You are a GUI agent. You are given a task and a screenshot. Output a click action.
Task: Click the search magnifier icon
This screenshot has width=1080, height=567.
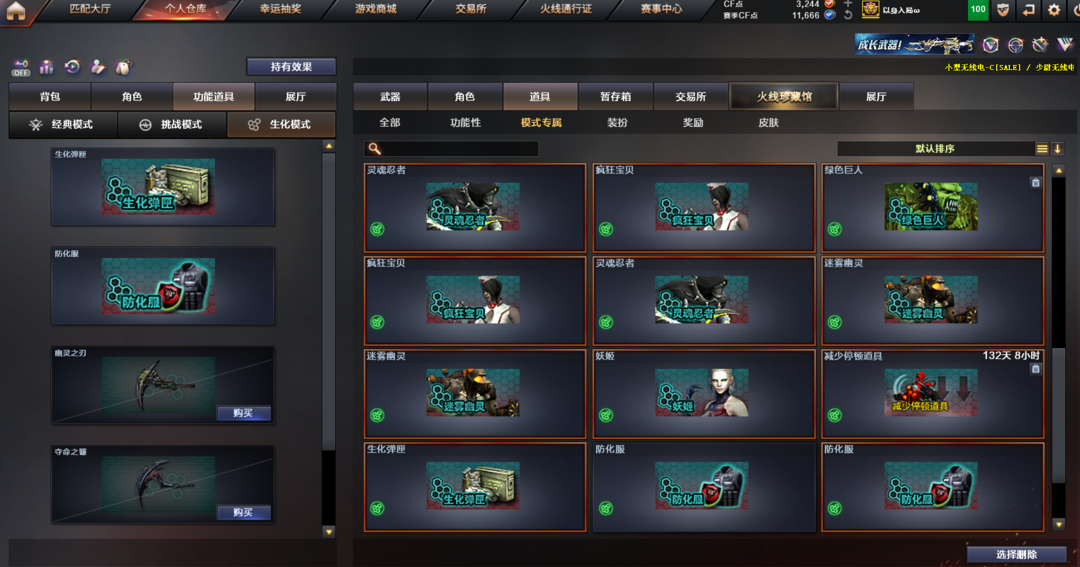coord(374,148)
